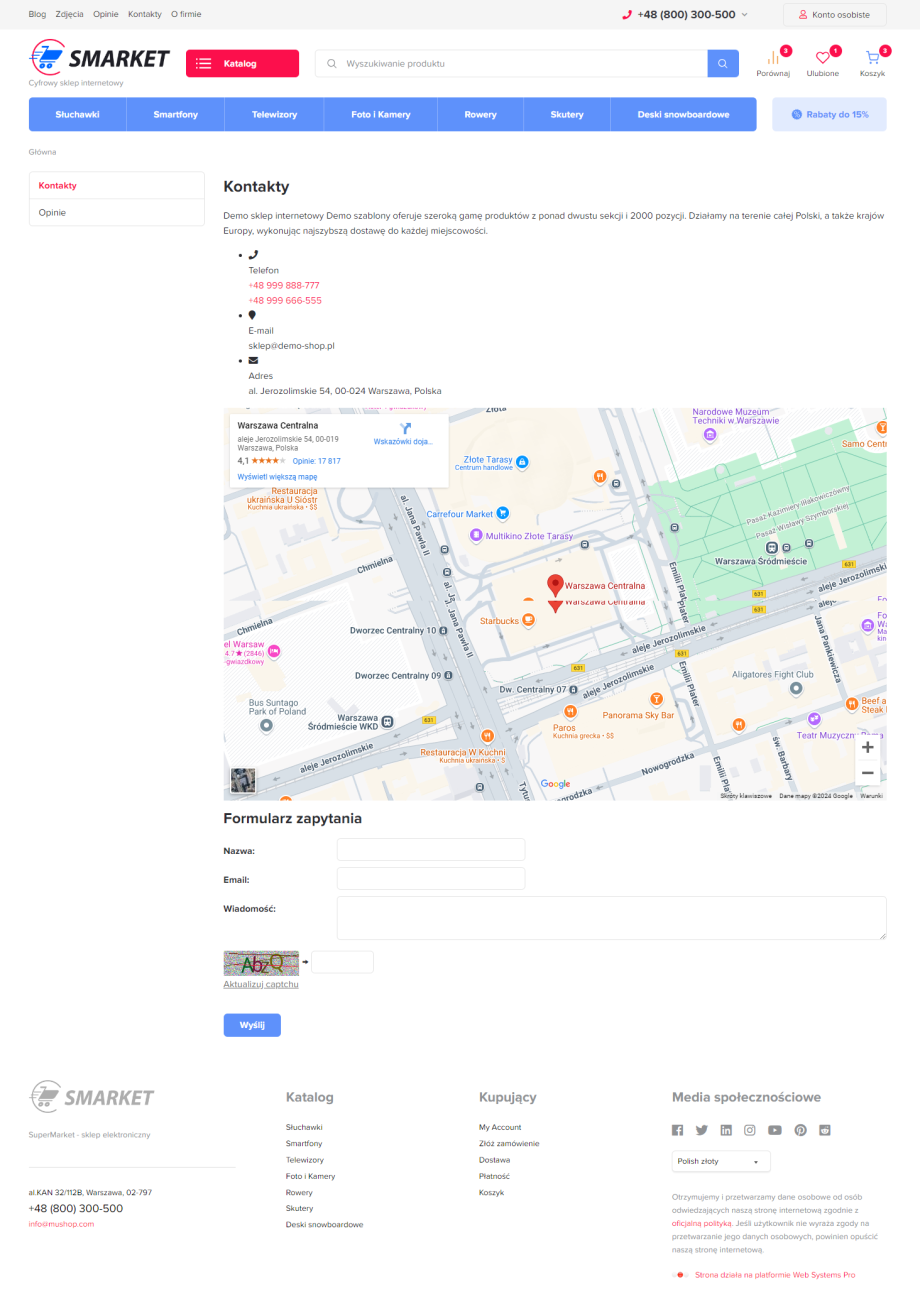
Task: Open the Facebook page from footer
Action: point(677,1130)
